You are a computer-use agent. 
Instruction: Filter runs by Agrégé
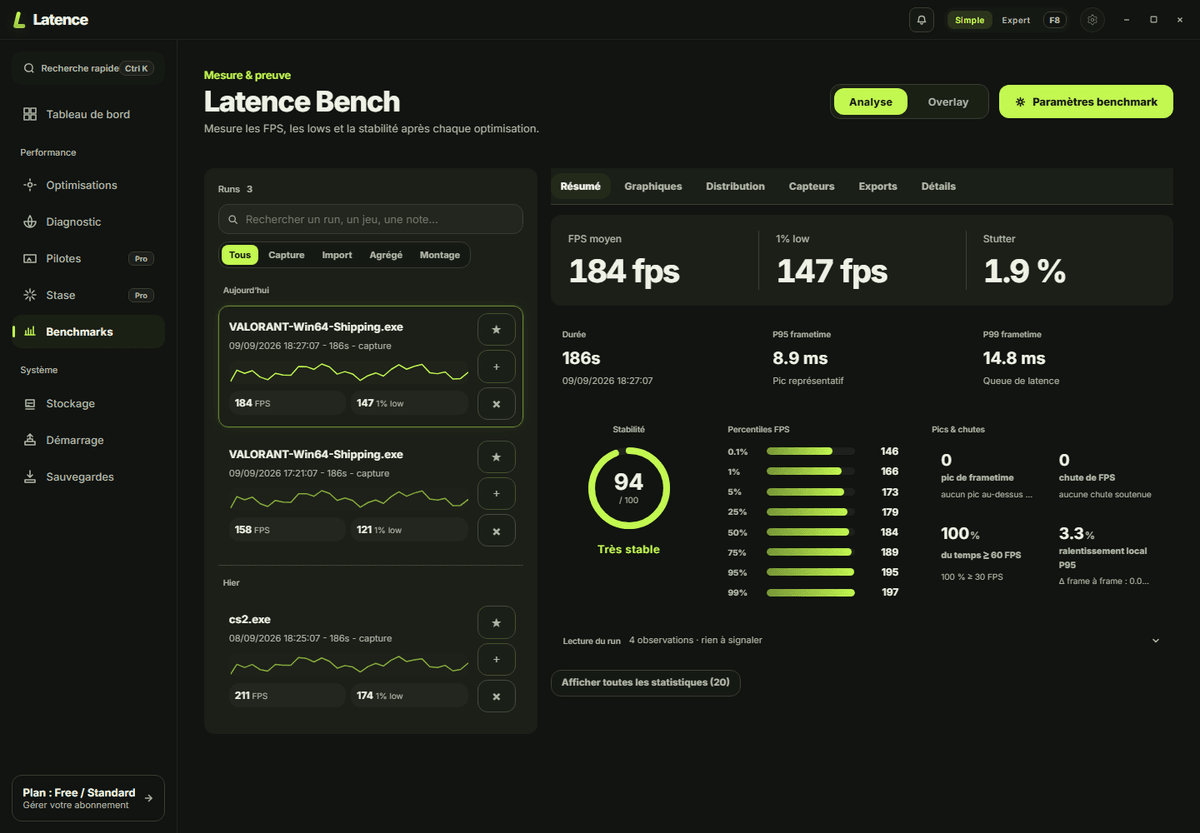coord(386,255)
